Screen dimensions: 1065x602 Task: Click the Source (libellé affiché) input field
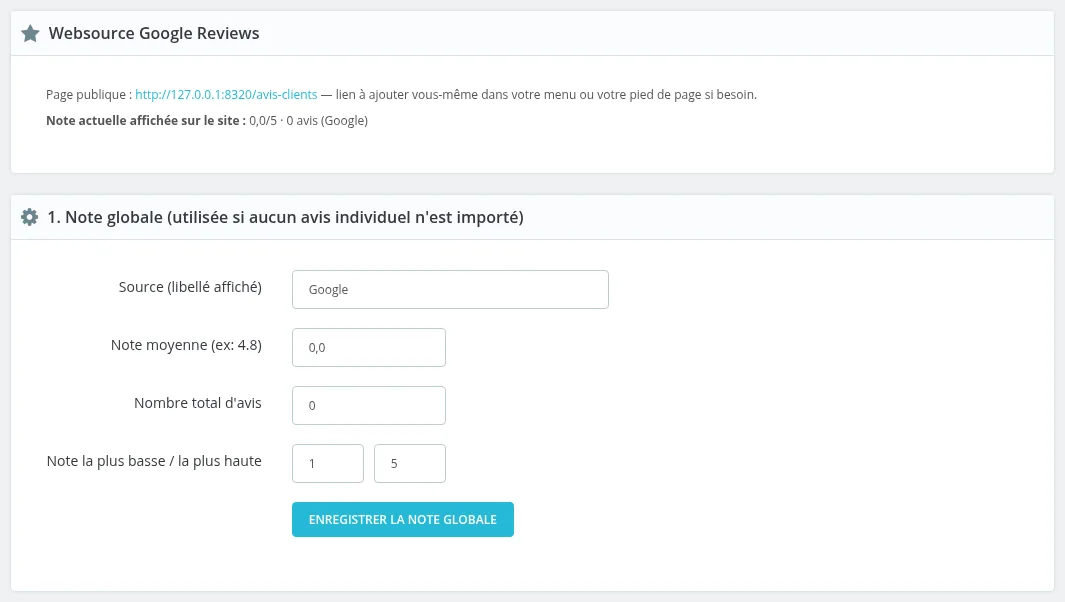coord(450,289)
